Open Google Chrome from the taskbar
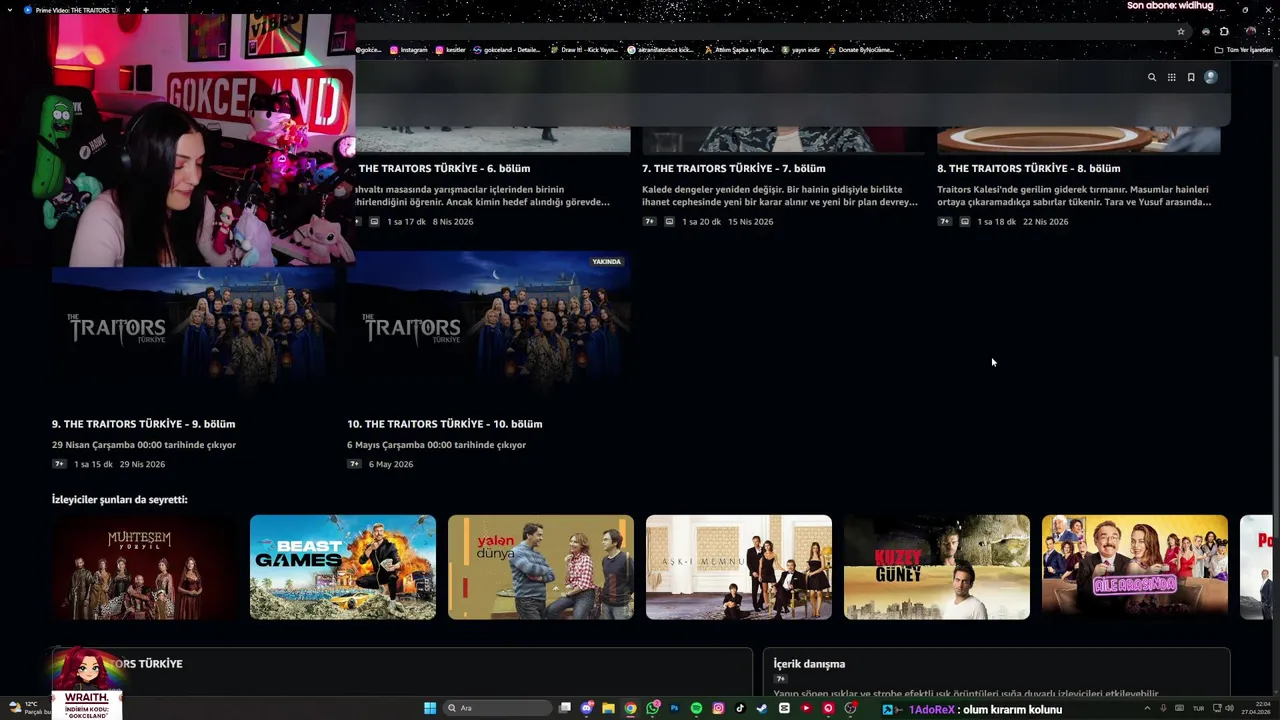Image resolution: width=1280 pixels, height=720 pixels. (630, 708)
